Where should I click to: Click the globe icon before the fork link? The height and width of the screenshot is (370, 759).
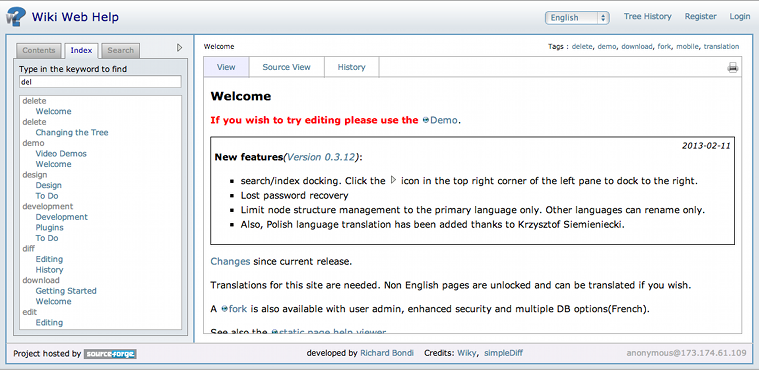click(225, 309)
